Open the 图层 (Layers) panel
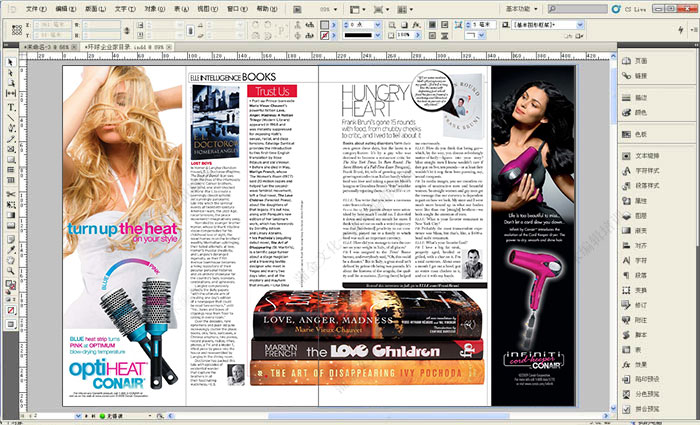The height and width of the screenshot is (425, 700). [x=635, y=216]
